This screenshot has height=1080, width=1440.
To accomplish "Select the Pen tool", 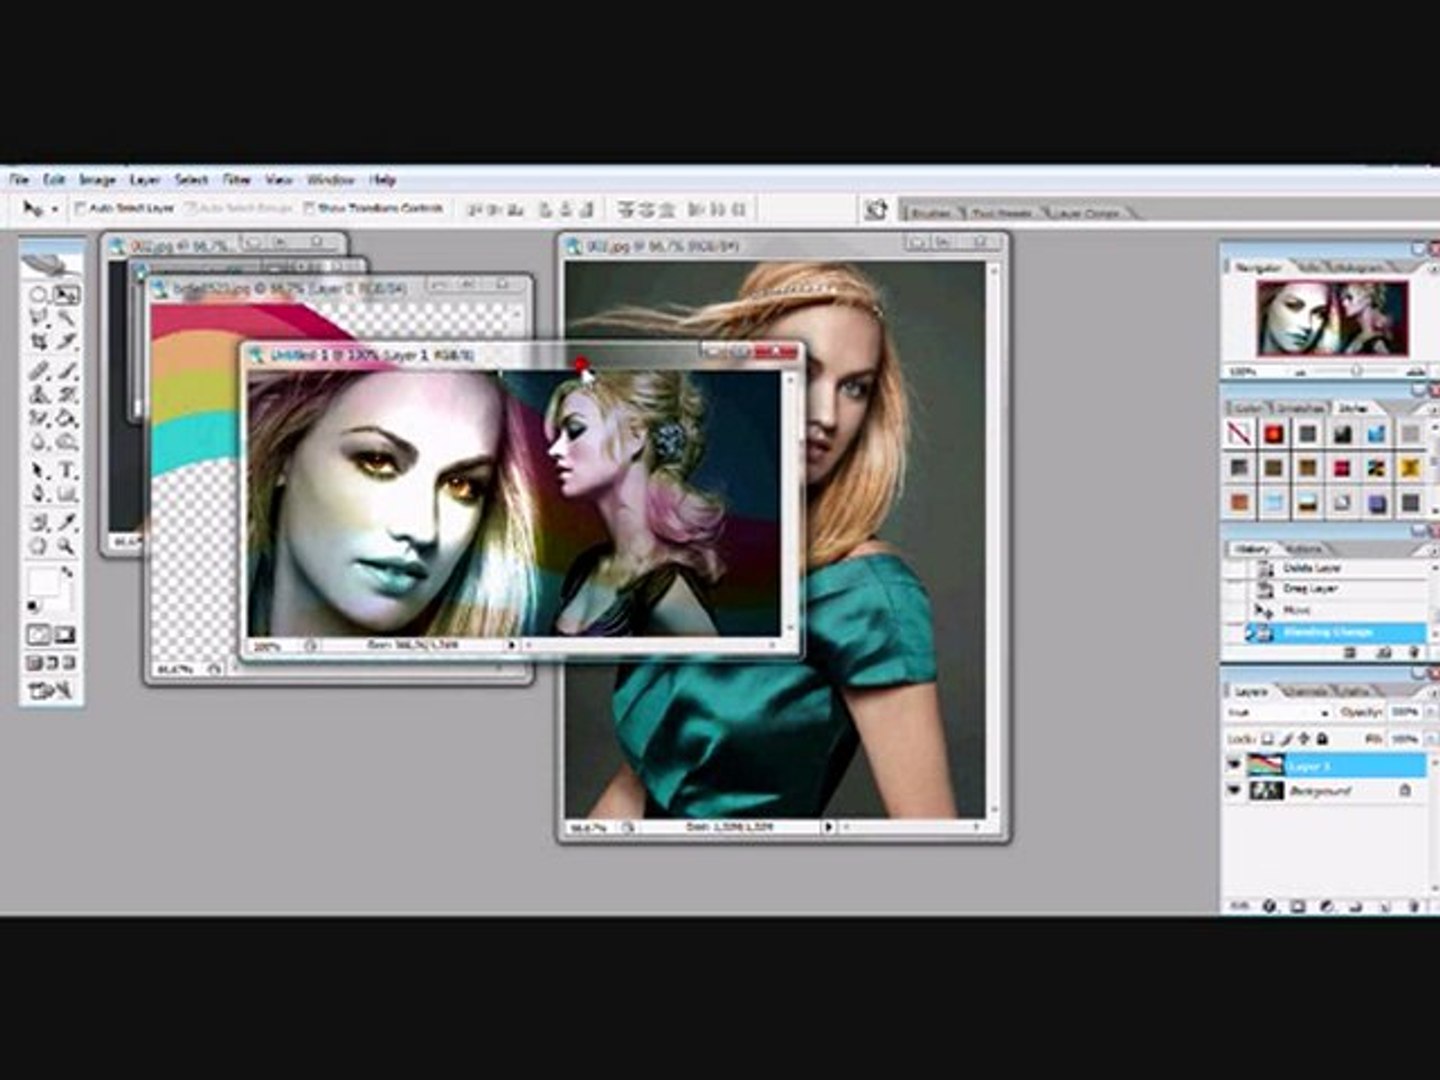I will pos(38,494).
